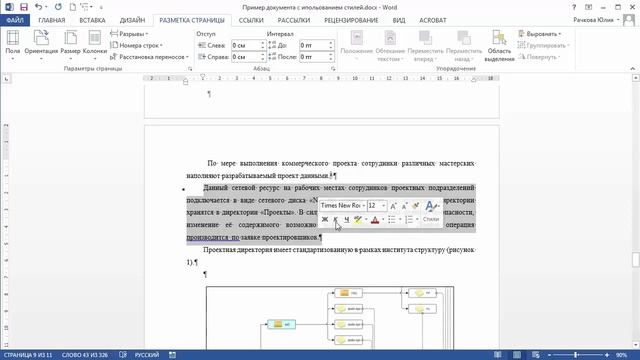The width and height of the screenshot is (640, 360).
Task: Open Абзац paragraph dialog launcher
Action: (333, 69)
